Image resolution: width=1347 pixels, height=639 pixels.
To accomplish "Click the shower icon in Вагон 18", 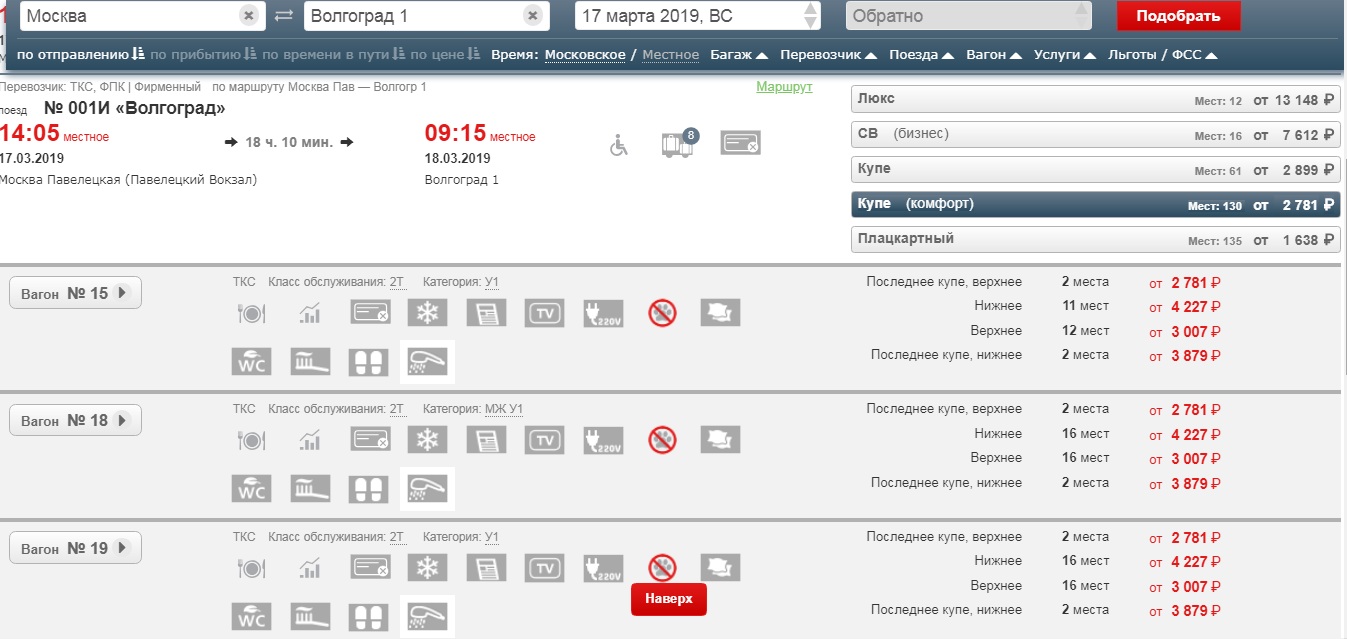I will (x=427, y=489).
